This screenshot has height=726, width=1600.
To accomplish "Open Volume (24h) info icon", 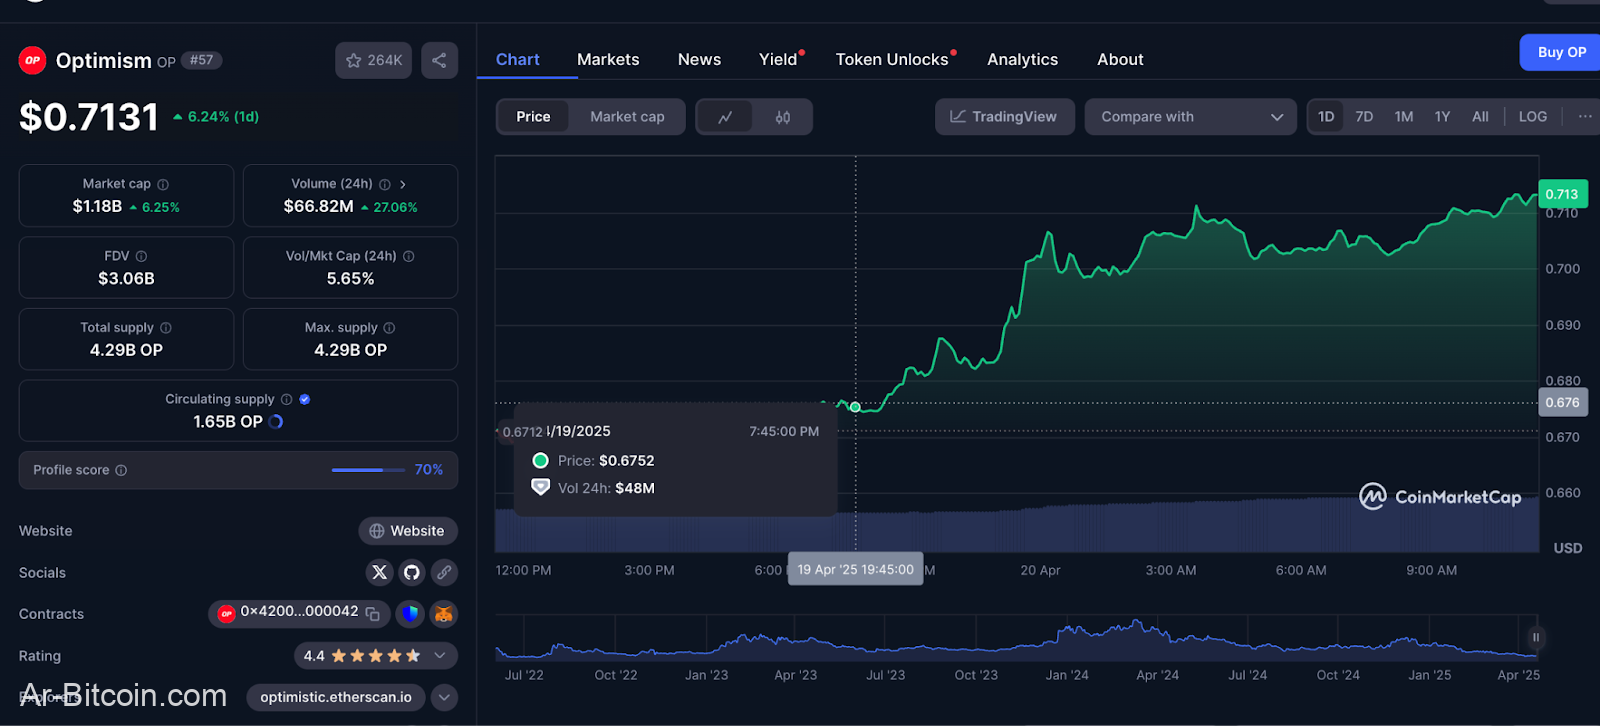I will click(x=385, y=184).
